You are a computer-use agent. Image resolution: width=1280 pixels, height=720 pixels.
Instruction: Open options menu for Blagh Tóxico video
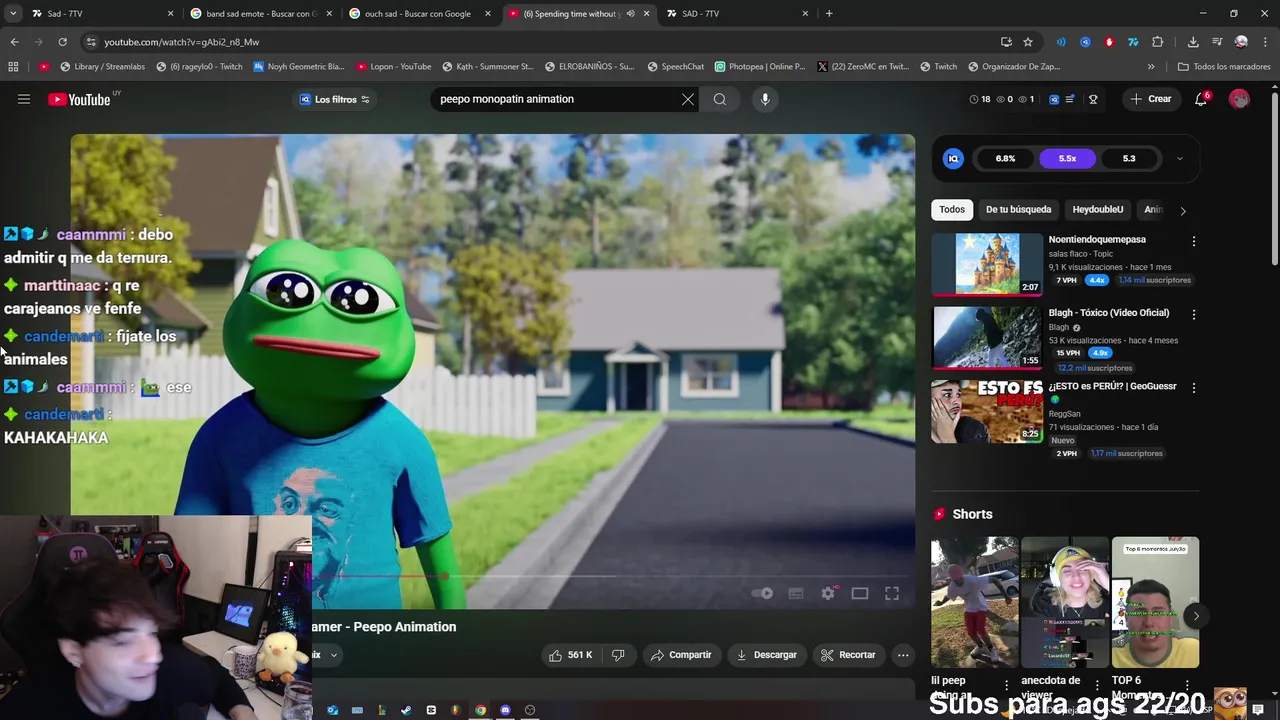1193,314
